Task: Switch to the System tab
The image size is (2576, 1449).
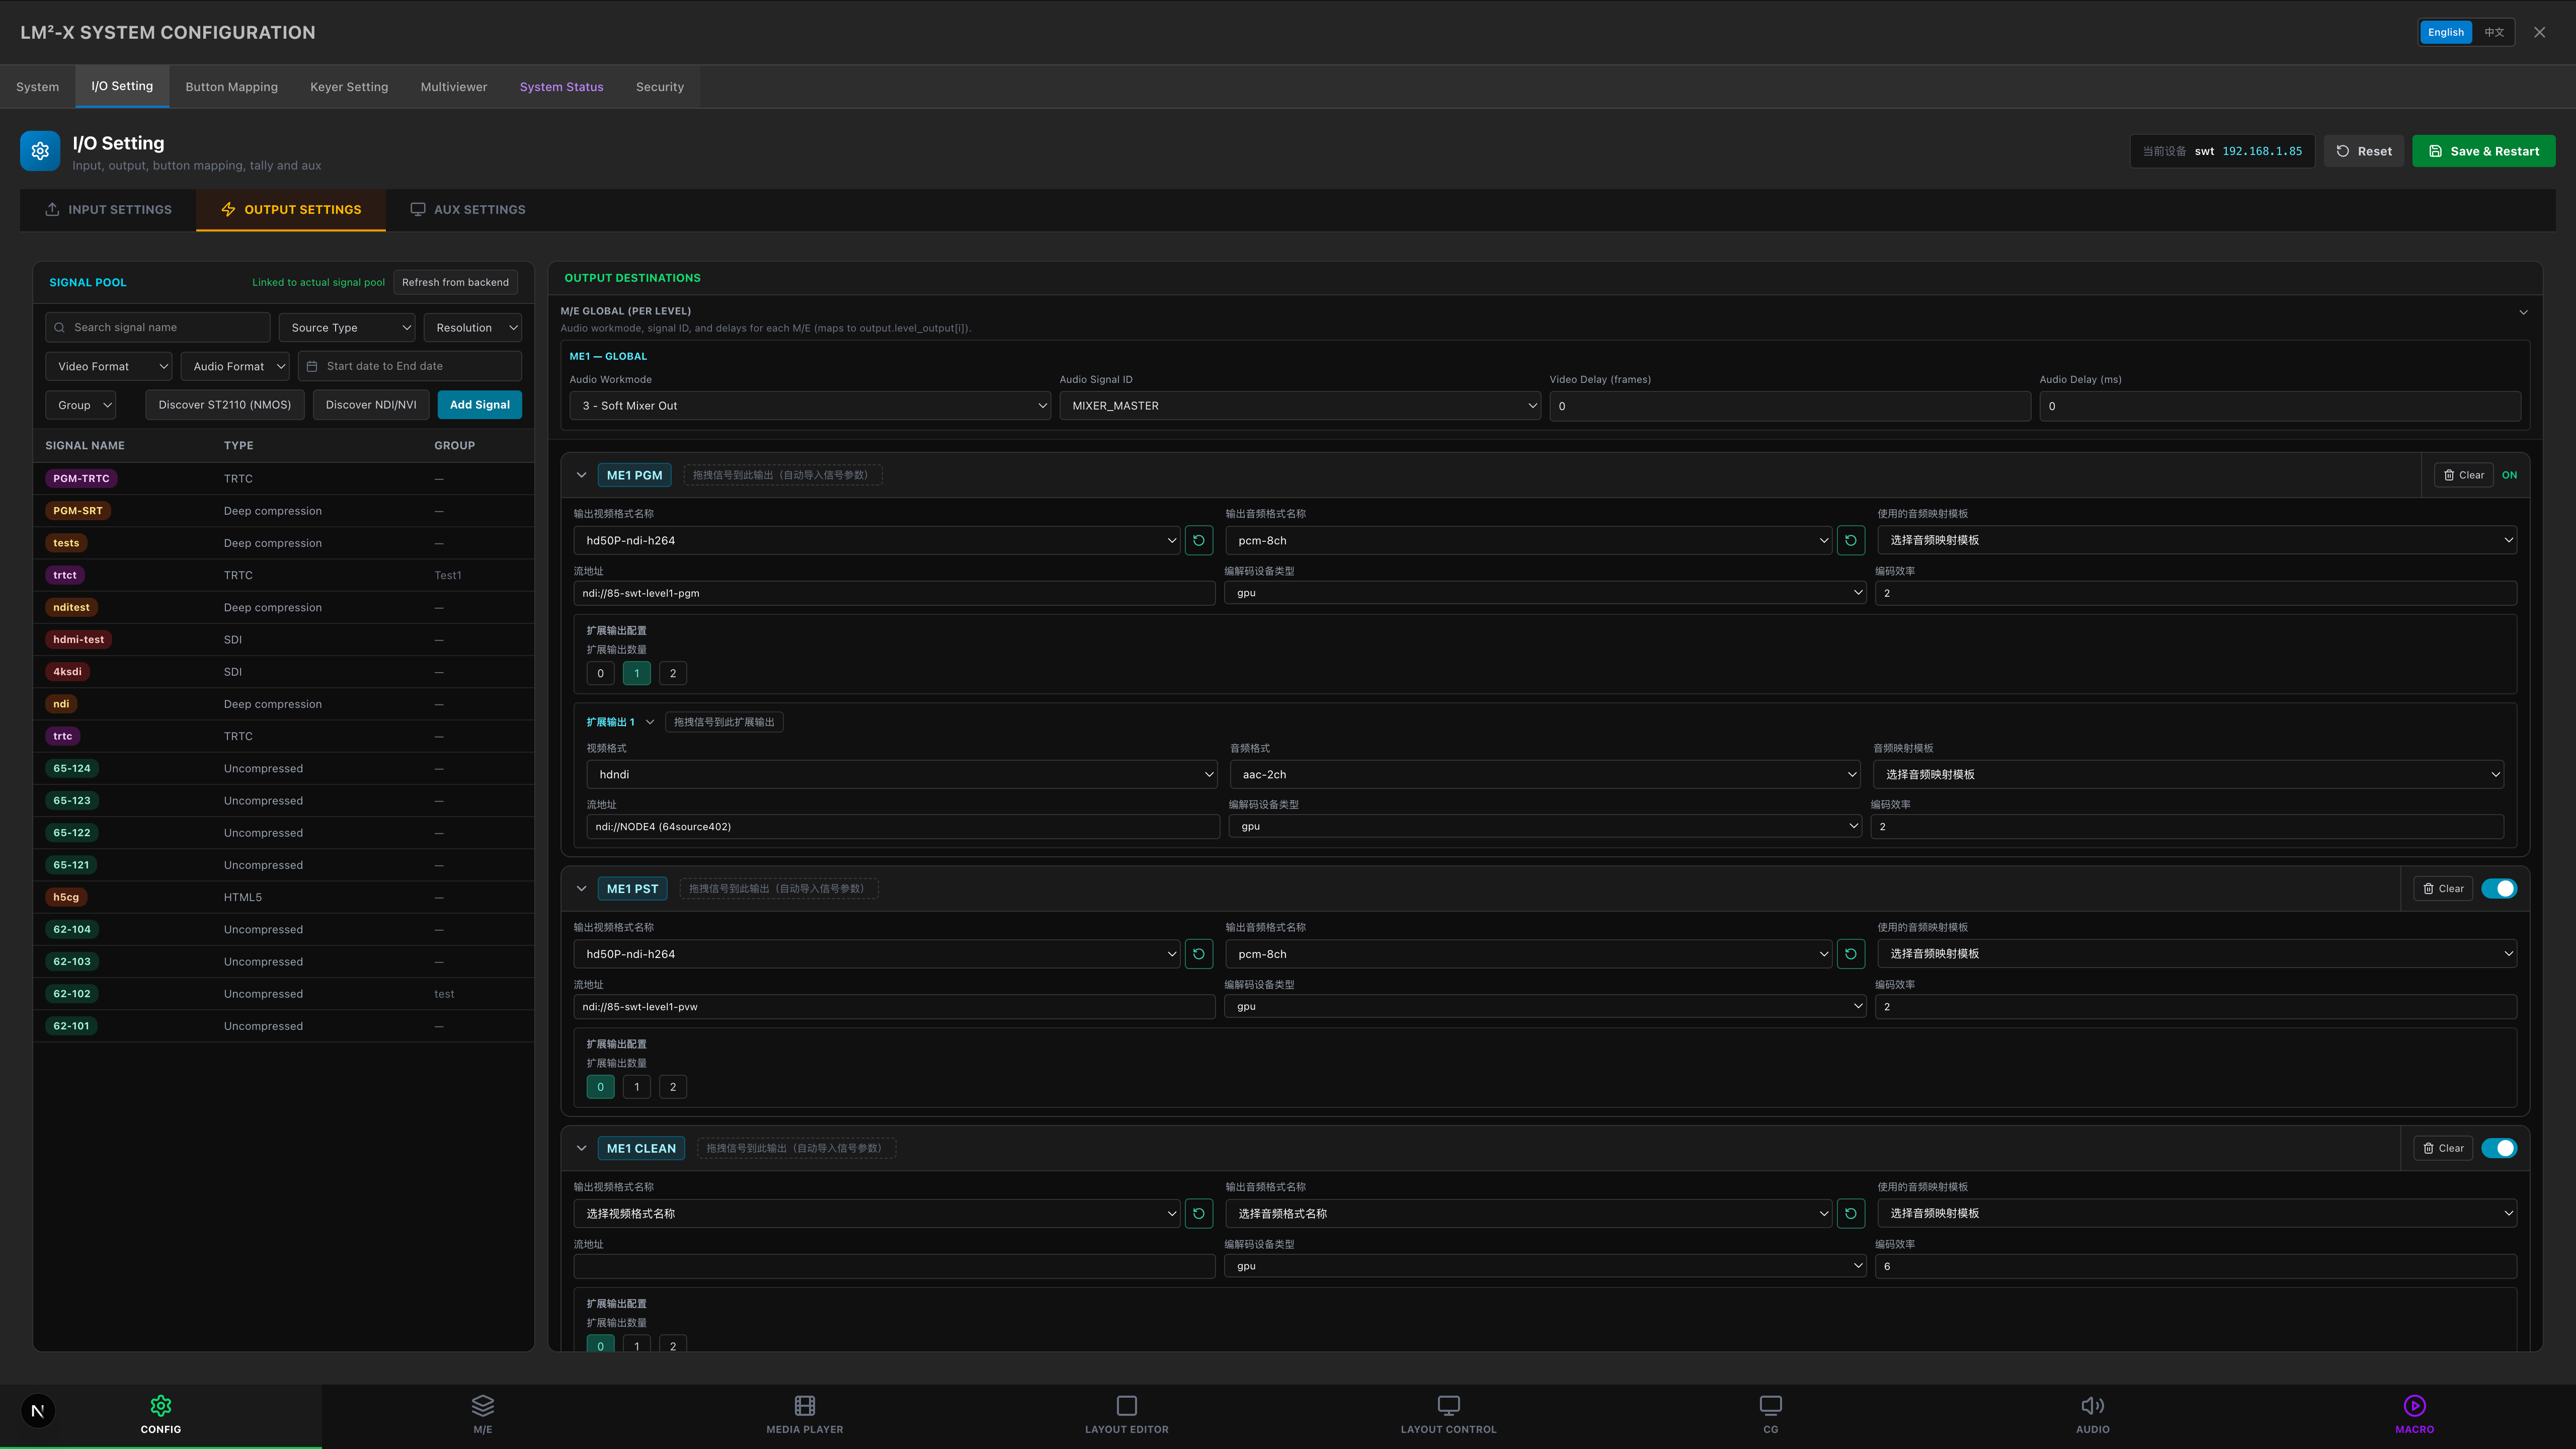Action: coord(38,87)
